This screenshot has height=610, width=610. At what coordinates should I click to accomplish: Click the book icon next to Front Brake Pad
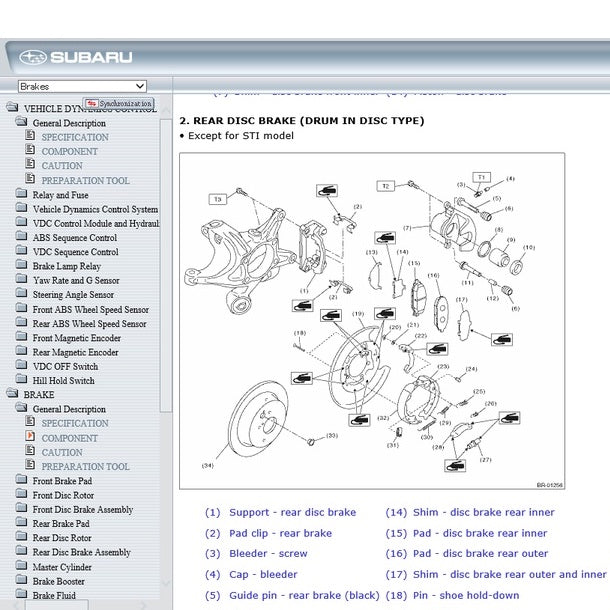tap(22, 481)
